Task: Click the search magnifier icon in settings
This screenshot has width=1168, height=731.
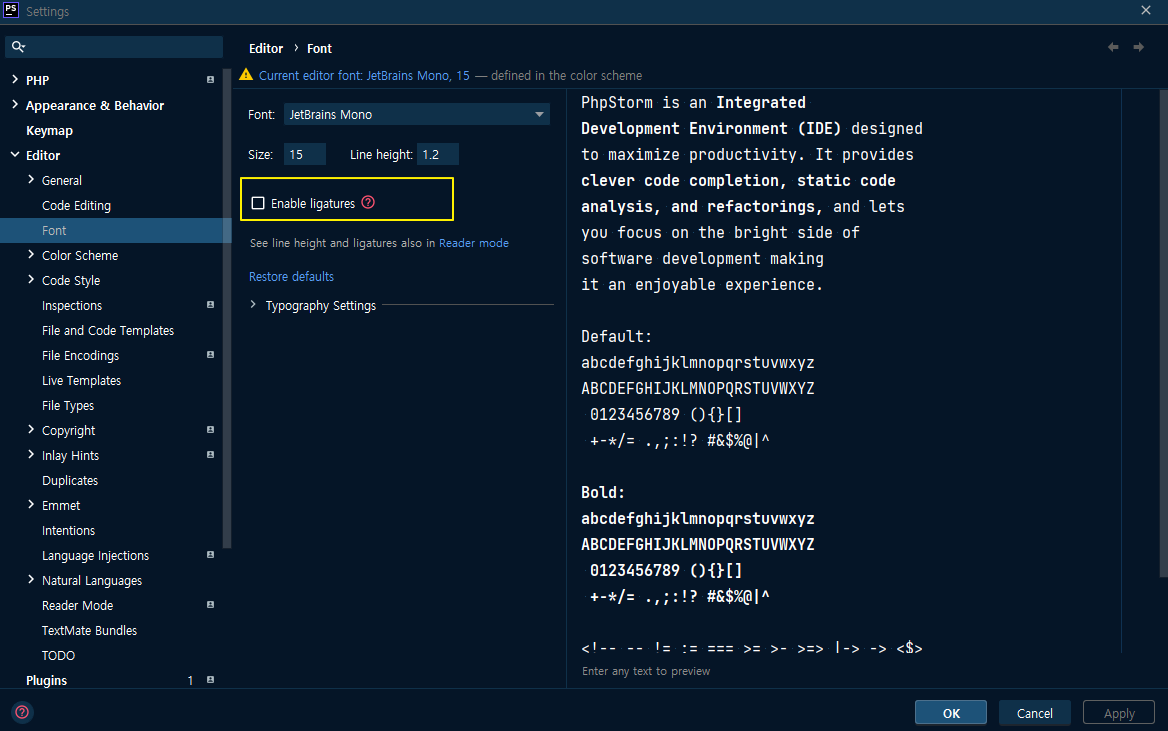Action: click(x=18, y=47)
